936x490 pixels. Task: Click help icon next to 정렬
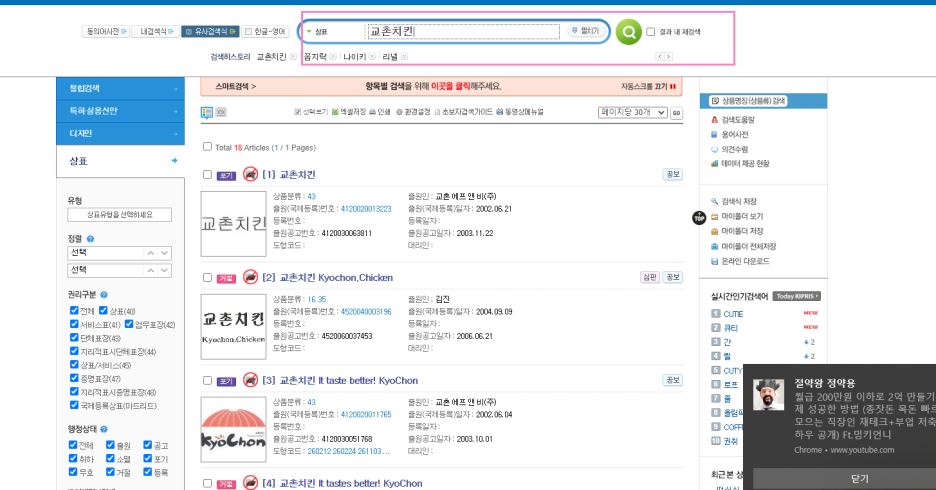pyautogui.click(x=90, y=239)
